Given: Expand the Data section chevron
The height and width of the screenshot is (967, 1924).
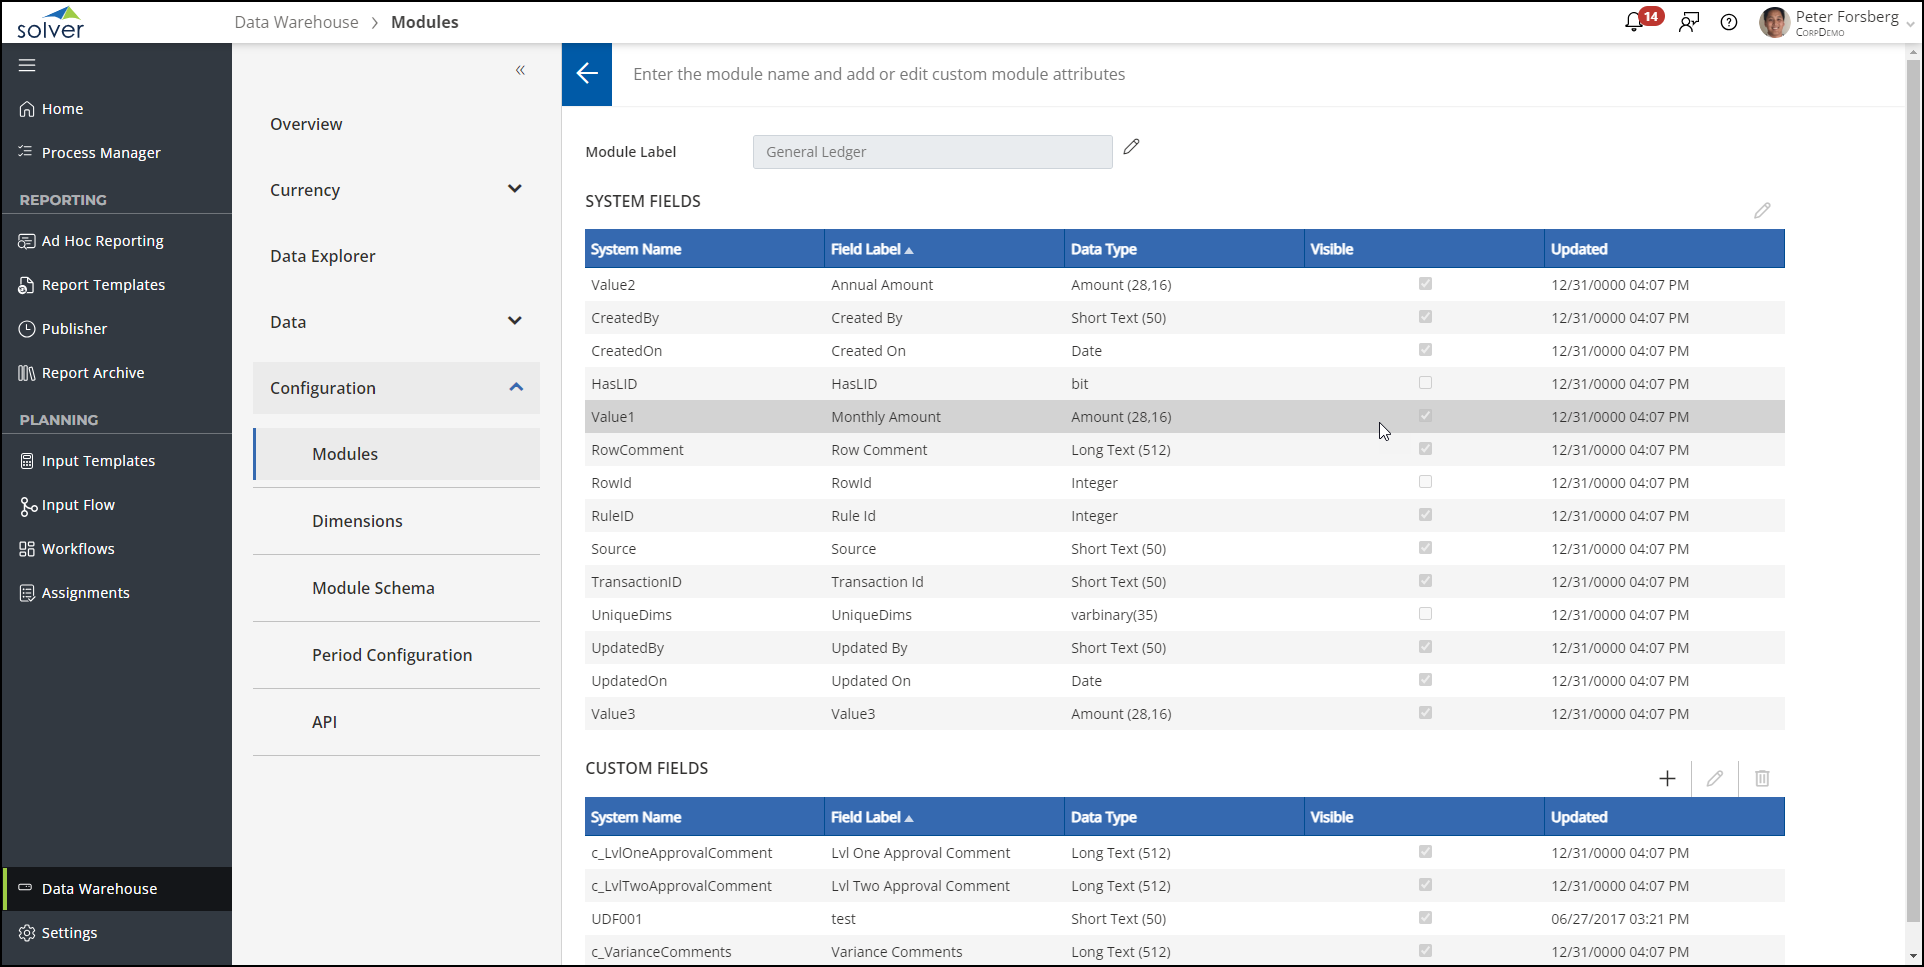Looking at the screenshot, I should click(x=514, y=321).
